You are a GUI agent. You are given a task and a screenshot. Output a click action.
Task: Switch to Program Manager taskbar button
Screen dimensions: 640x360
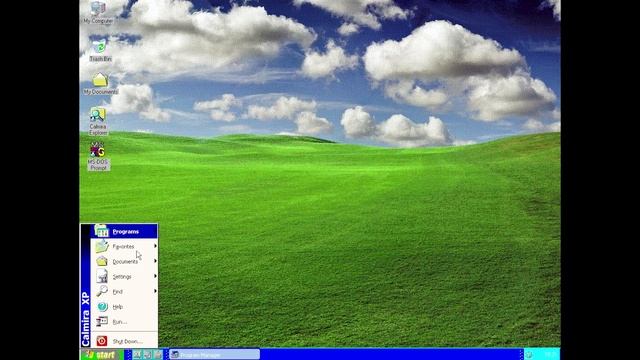tap(214, 355)
